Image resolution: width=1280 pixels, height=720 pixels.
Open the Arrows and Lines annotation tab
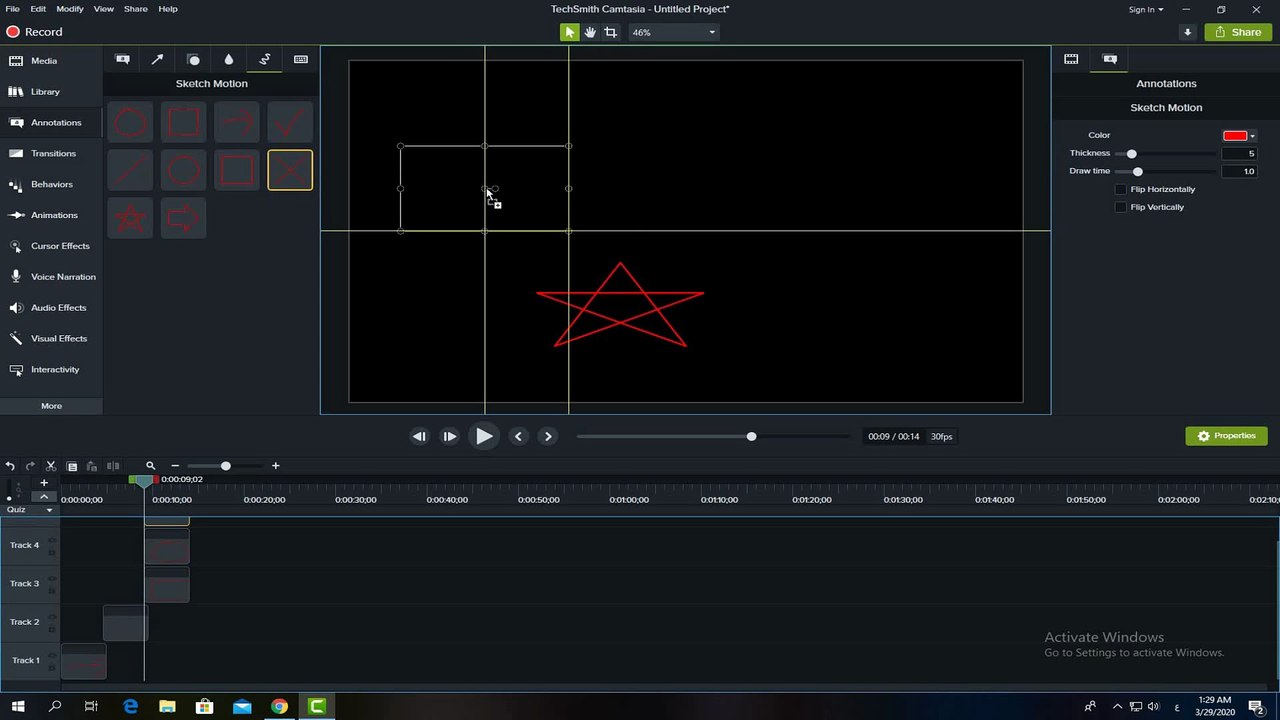click(158, 60)
